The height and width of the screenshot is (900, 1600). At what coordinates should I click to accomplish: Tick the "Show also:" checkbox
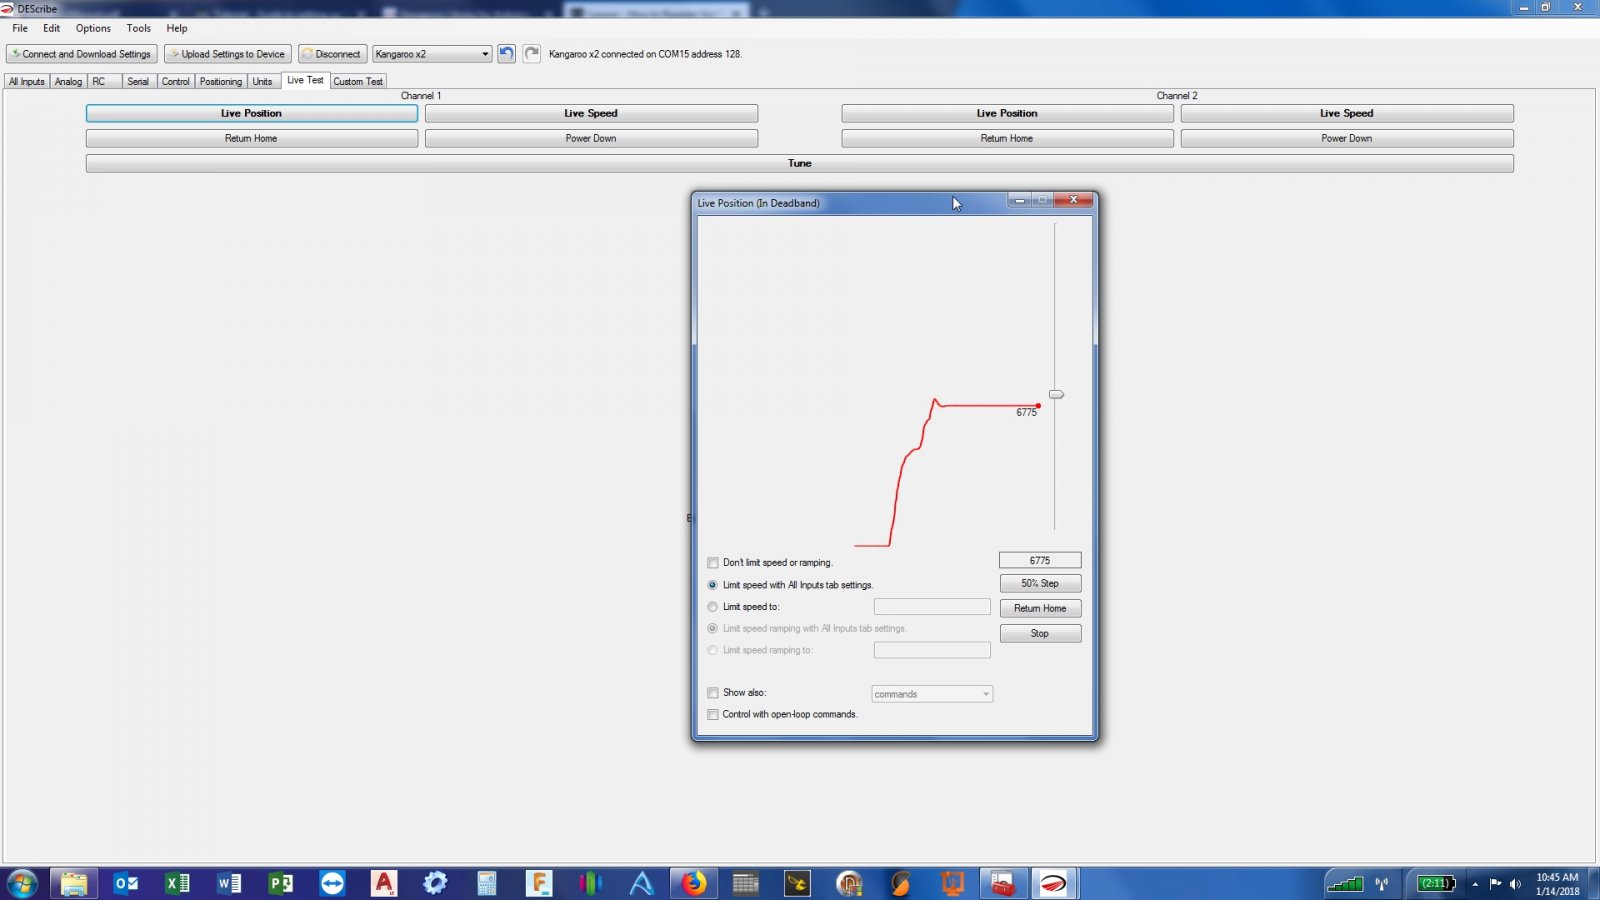[713, 693]
